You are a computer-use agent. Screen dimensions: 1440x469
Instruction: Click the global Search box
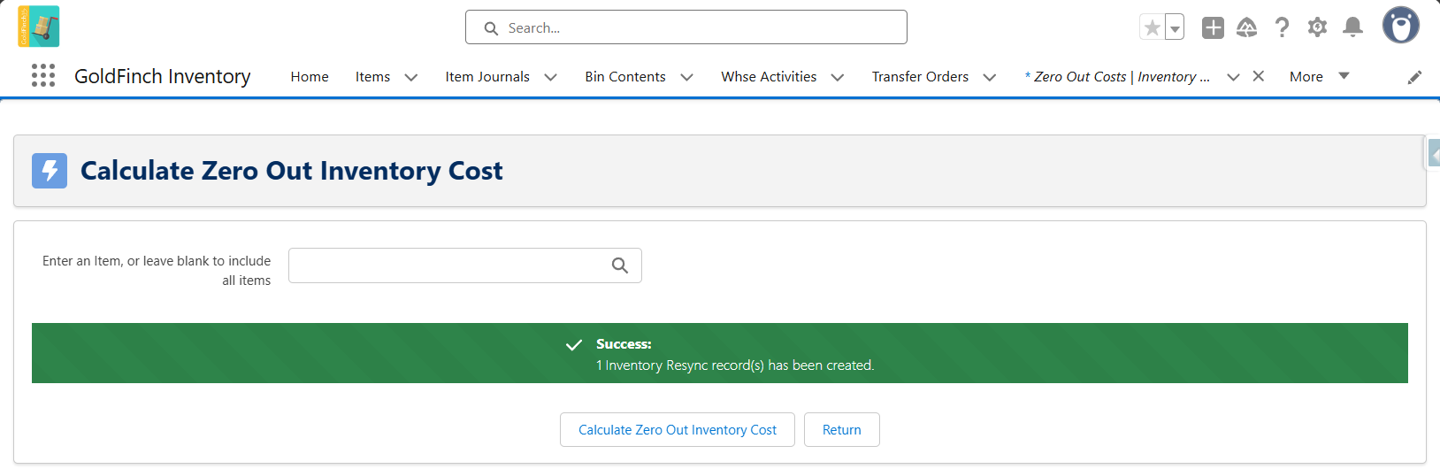[686, 27]
